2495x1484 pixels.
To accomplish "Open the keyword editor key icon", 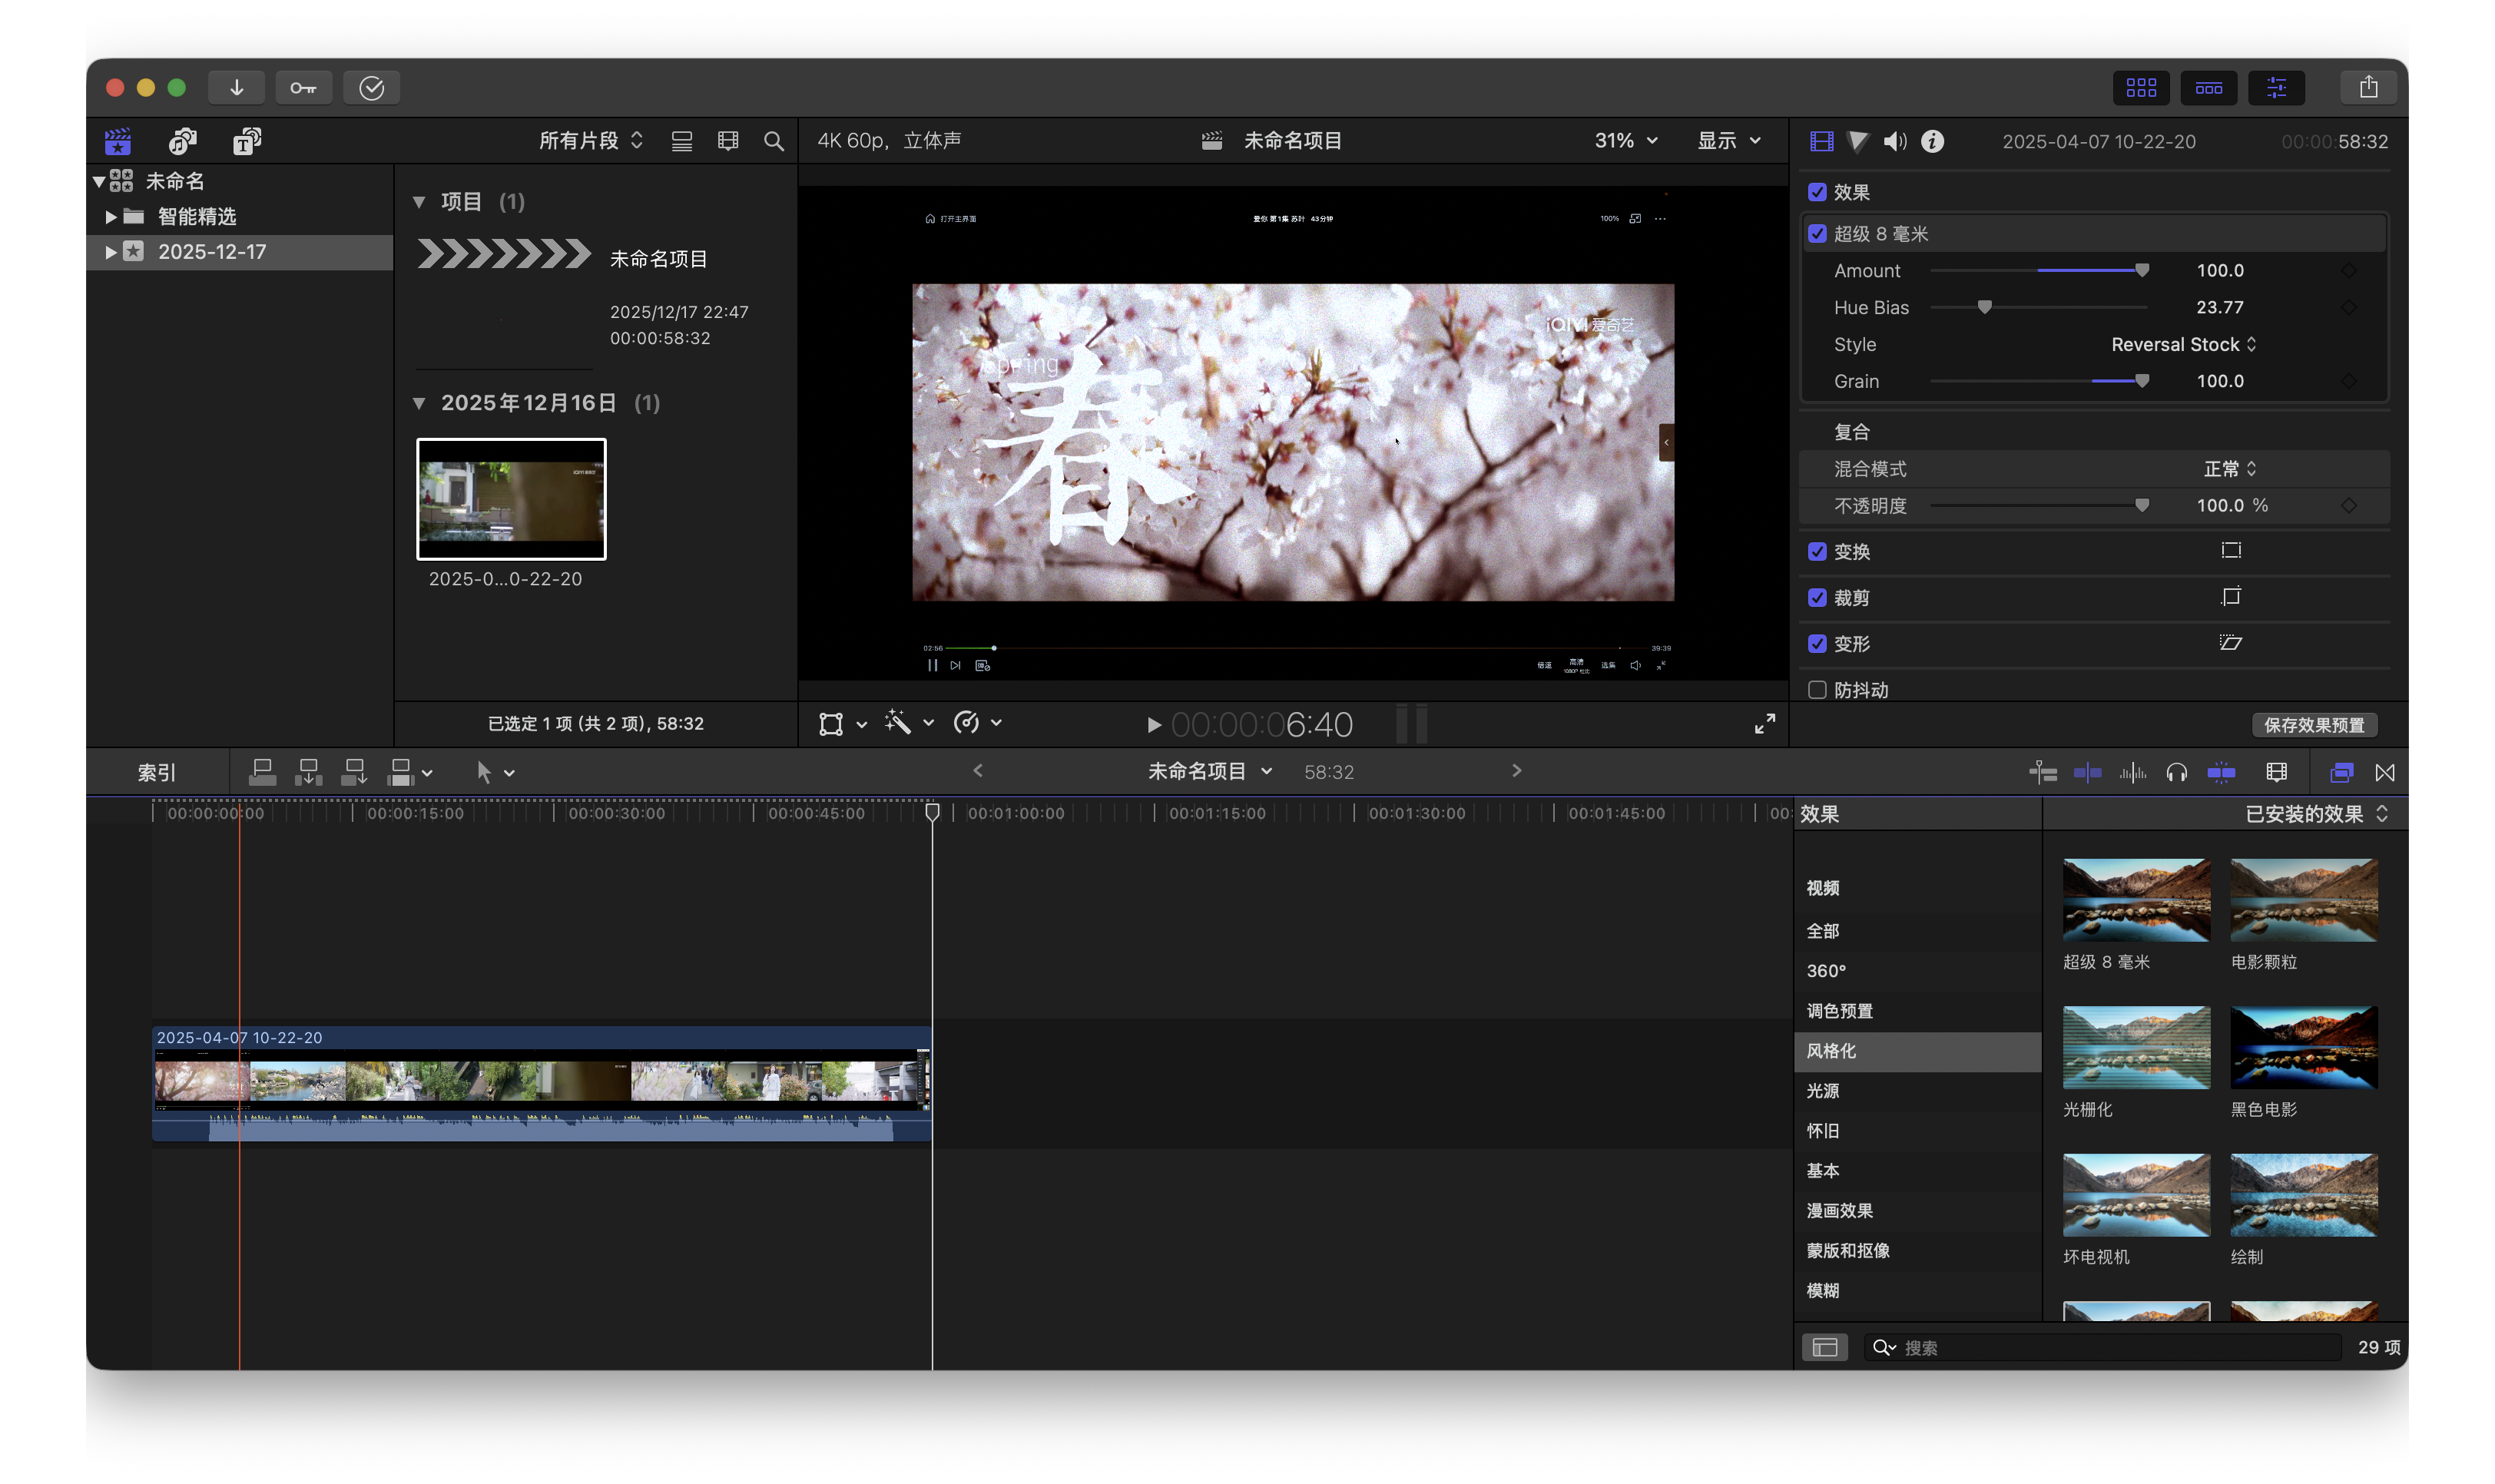I will coord(303,88).
